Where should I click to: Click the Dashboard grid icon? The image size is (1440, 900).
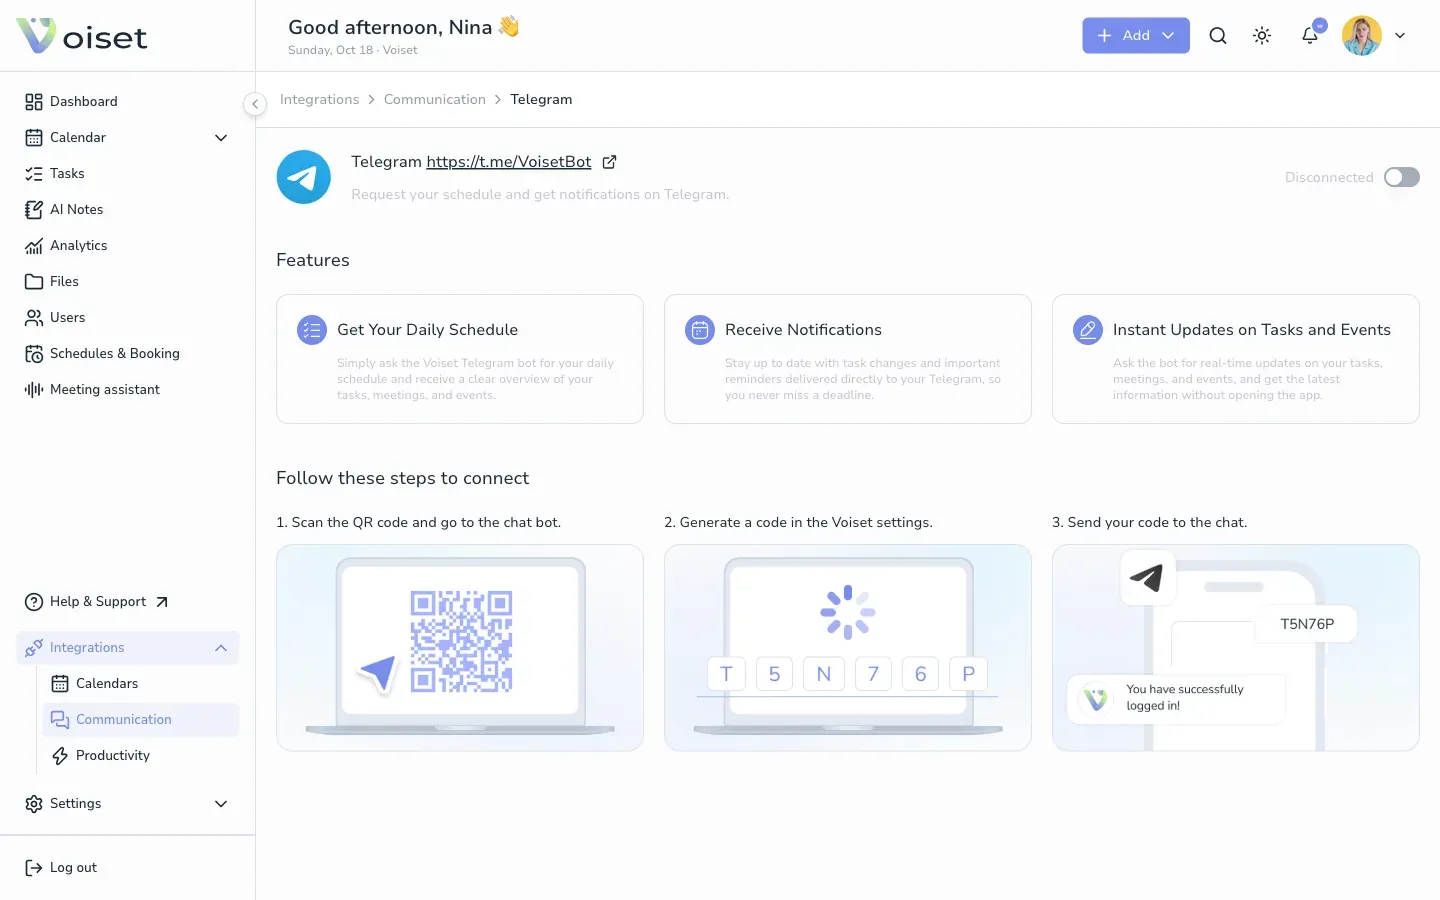[x=34, y=102]
